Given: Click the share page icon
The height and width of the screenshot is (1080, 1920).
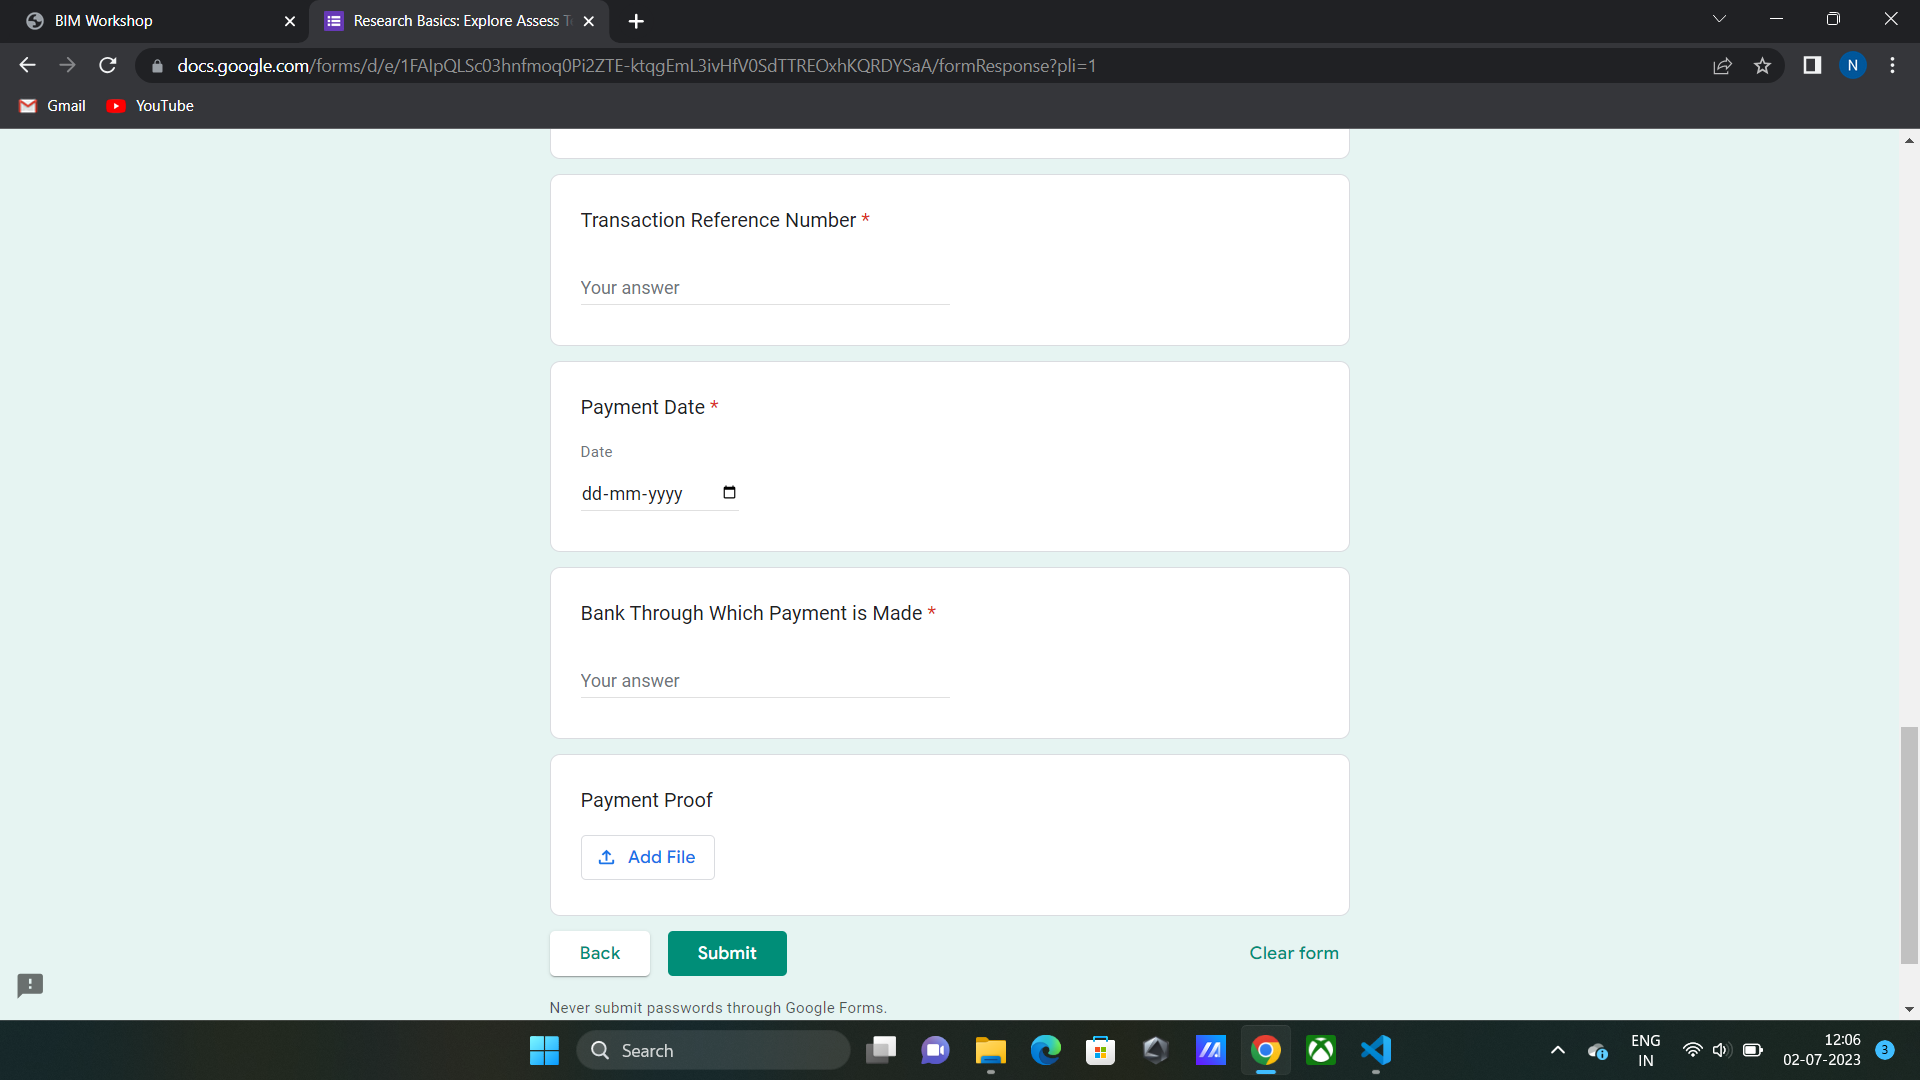Looking at the screenshot, I should coord(1722,66).
